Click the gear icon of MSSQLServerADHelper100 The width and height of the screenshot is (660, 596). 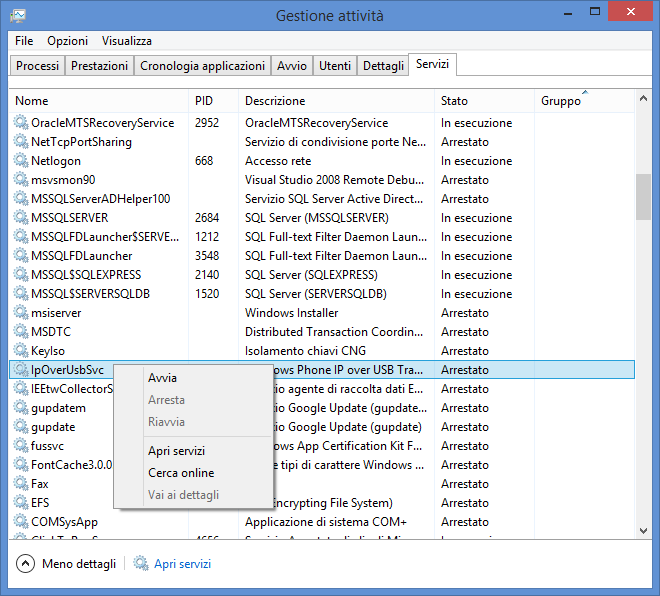(21, 198)
